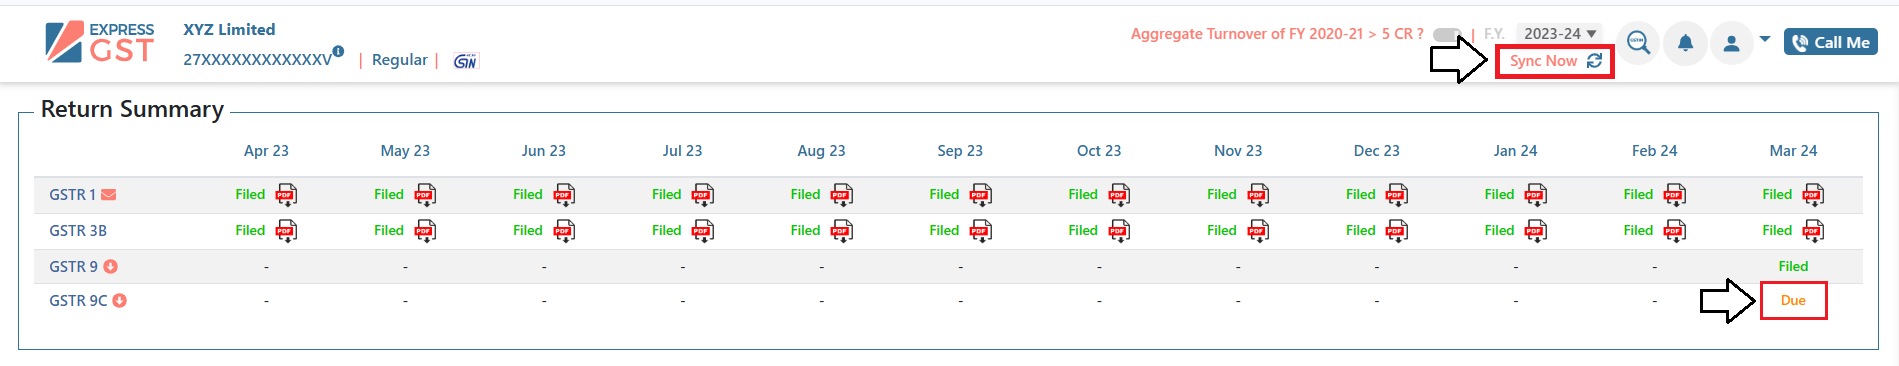This screenshot has width=1899, height=366.
Task: Open the F.Y. 2023-24 dropdown
Action: (1559, 34)
